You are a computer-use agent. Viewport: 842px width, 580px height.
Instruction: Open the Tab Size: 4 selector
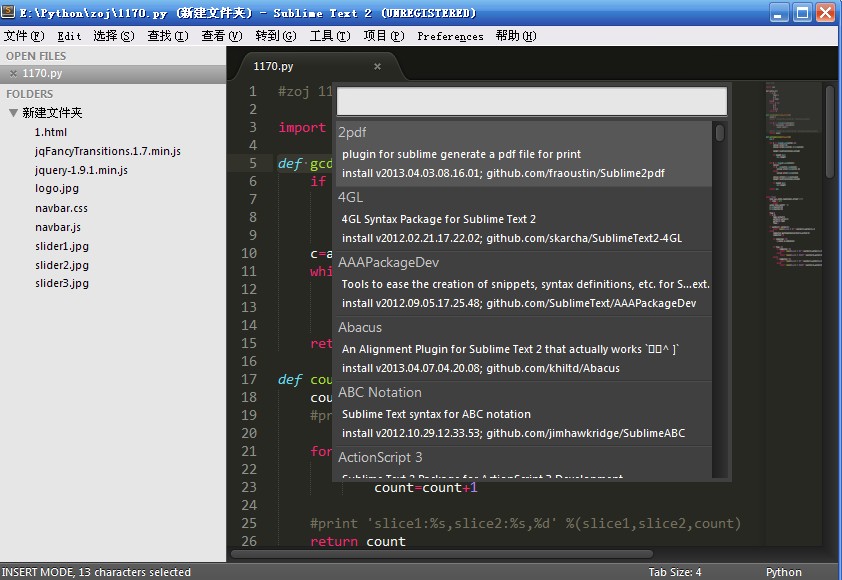click(x=674, y=572)
